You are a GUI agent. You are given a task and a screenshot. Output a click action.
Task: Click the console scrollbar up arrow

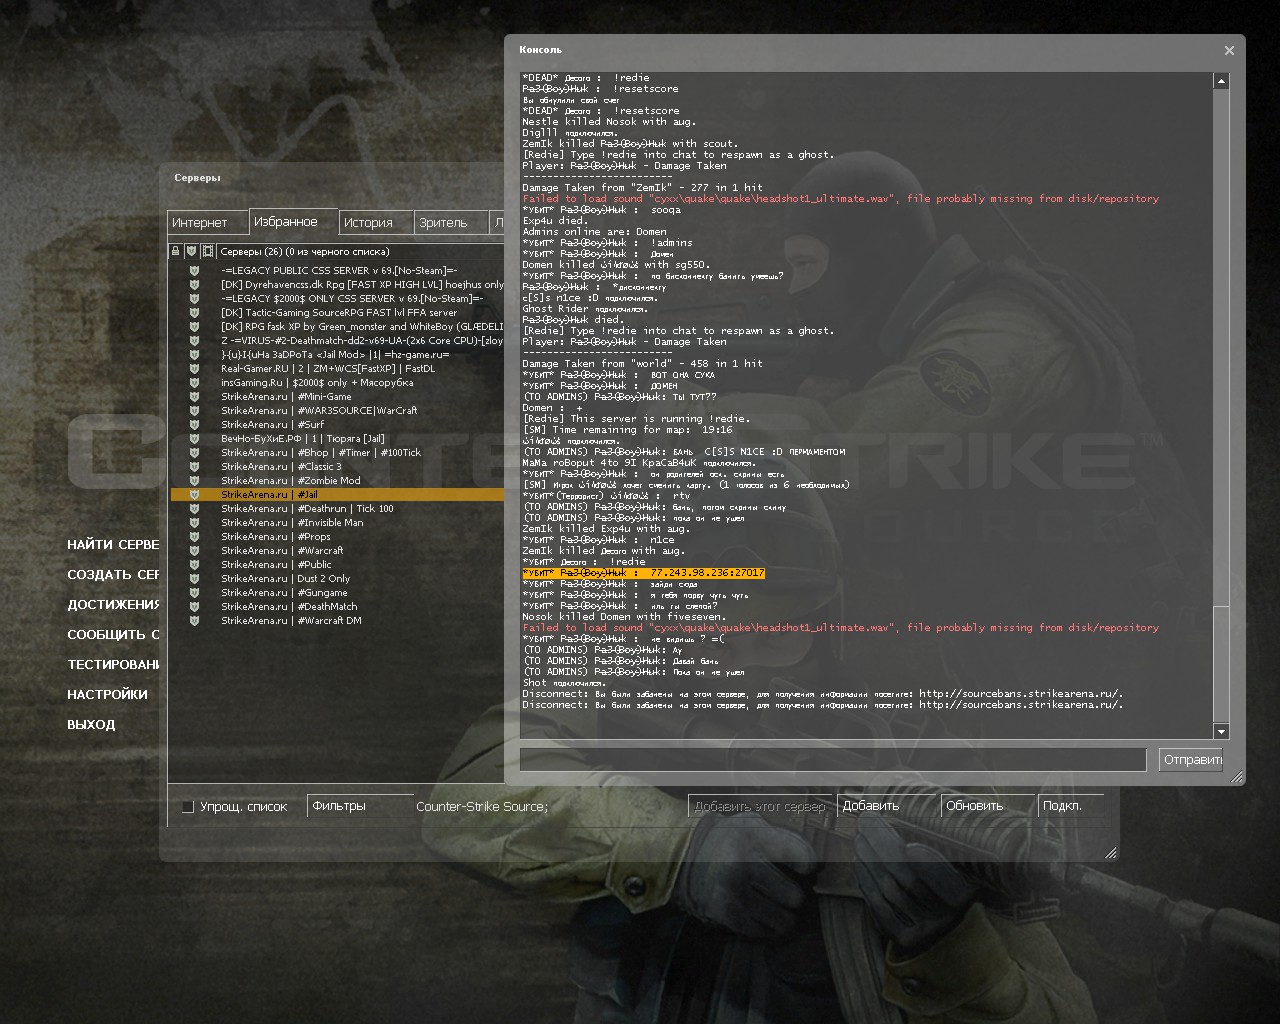(x=1221, y=81)
